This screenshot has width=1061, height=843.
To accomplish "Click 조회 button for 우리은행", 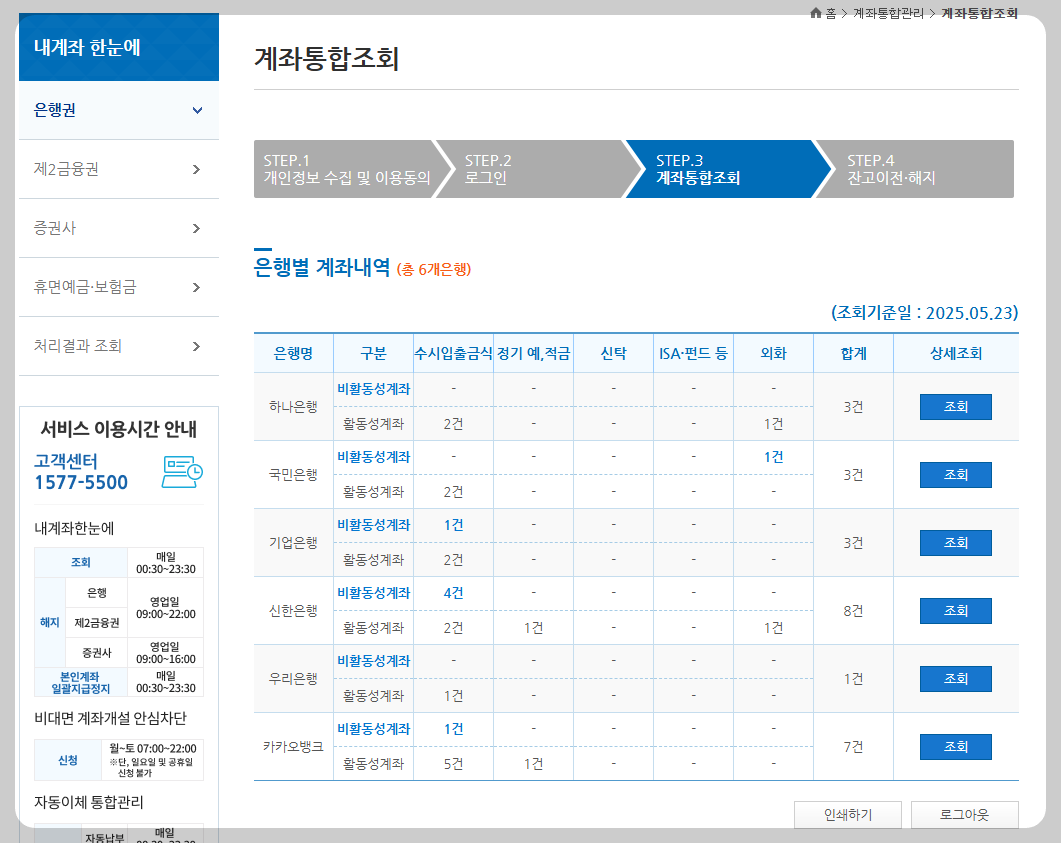I will pos(955,679).
